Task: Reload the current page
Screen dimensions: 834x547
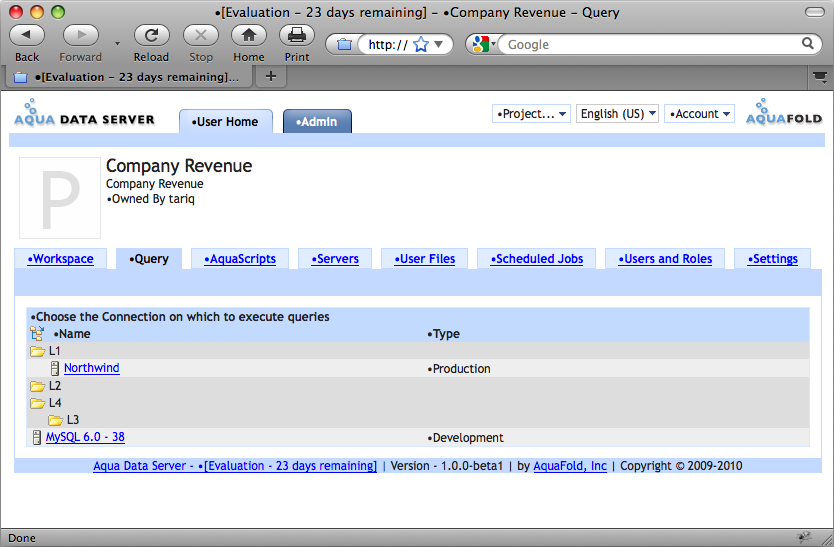Action: click(152, 35)
